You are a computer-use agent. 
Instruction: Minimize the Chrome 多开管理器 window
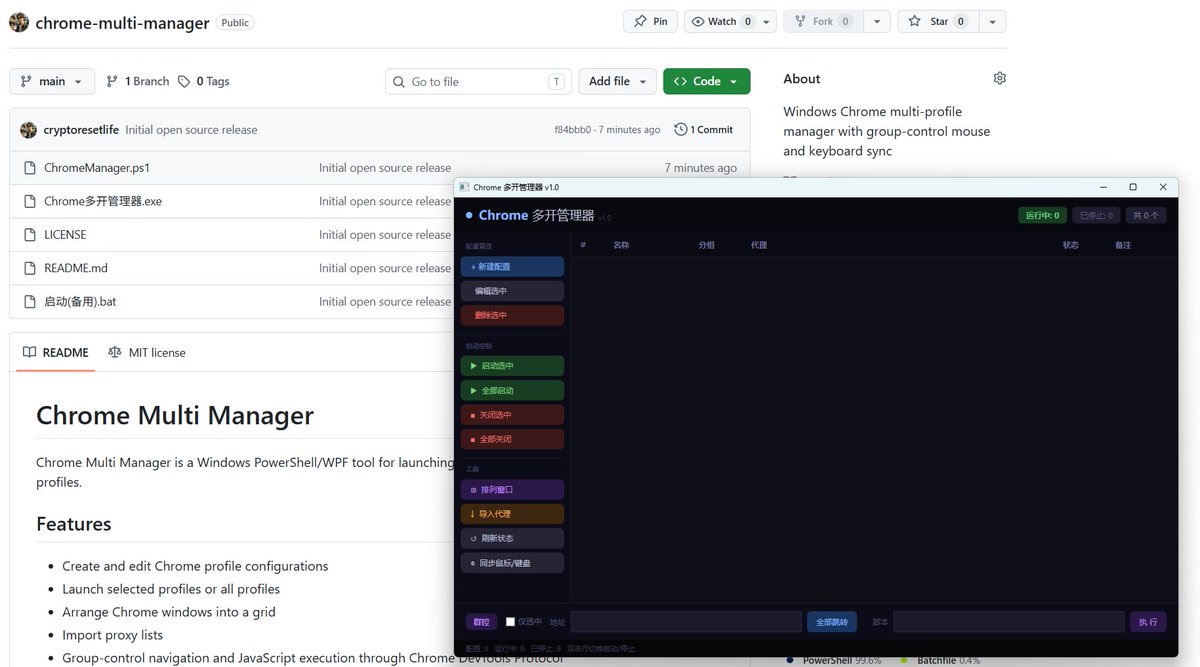(1104, 187)
